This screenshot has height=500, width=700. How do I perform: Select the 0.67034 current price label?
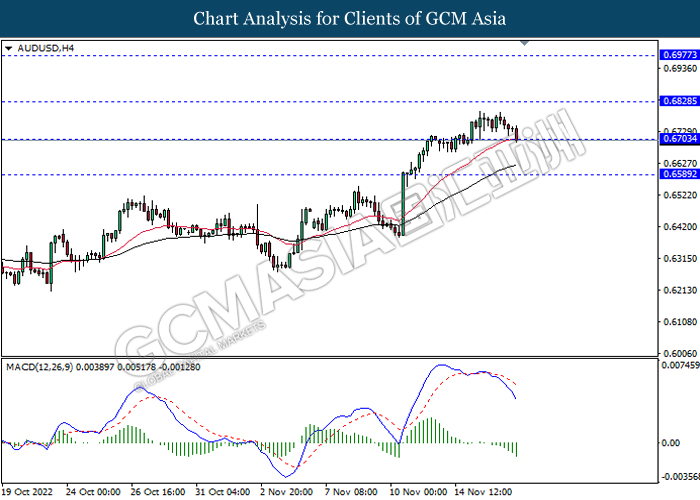tap(680, 139)
